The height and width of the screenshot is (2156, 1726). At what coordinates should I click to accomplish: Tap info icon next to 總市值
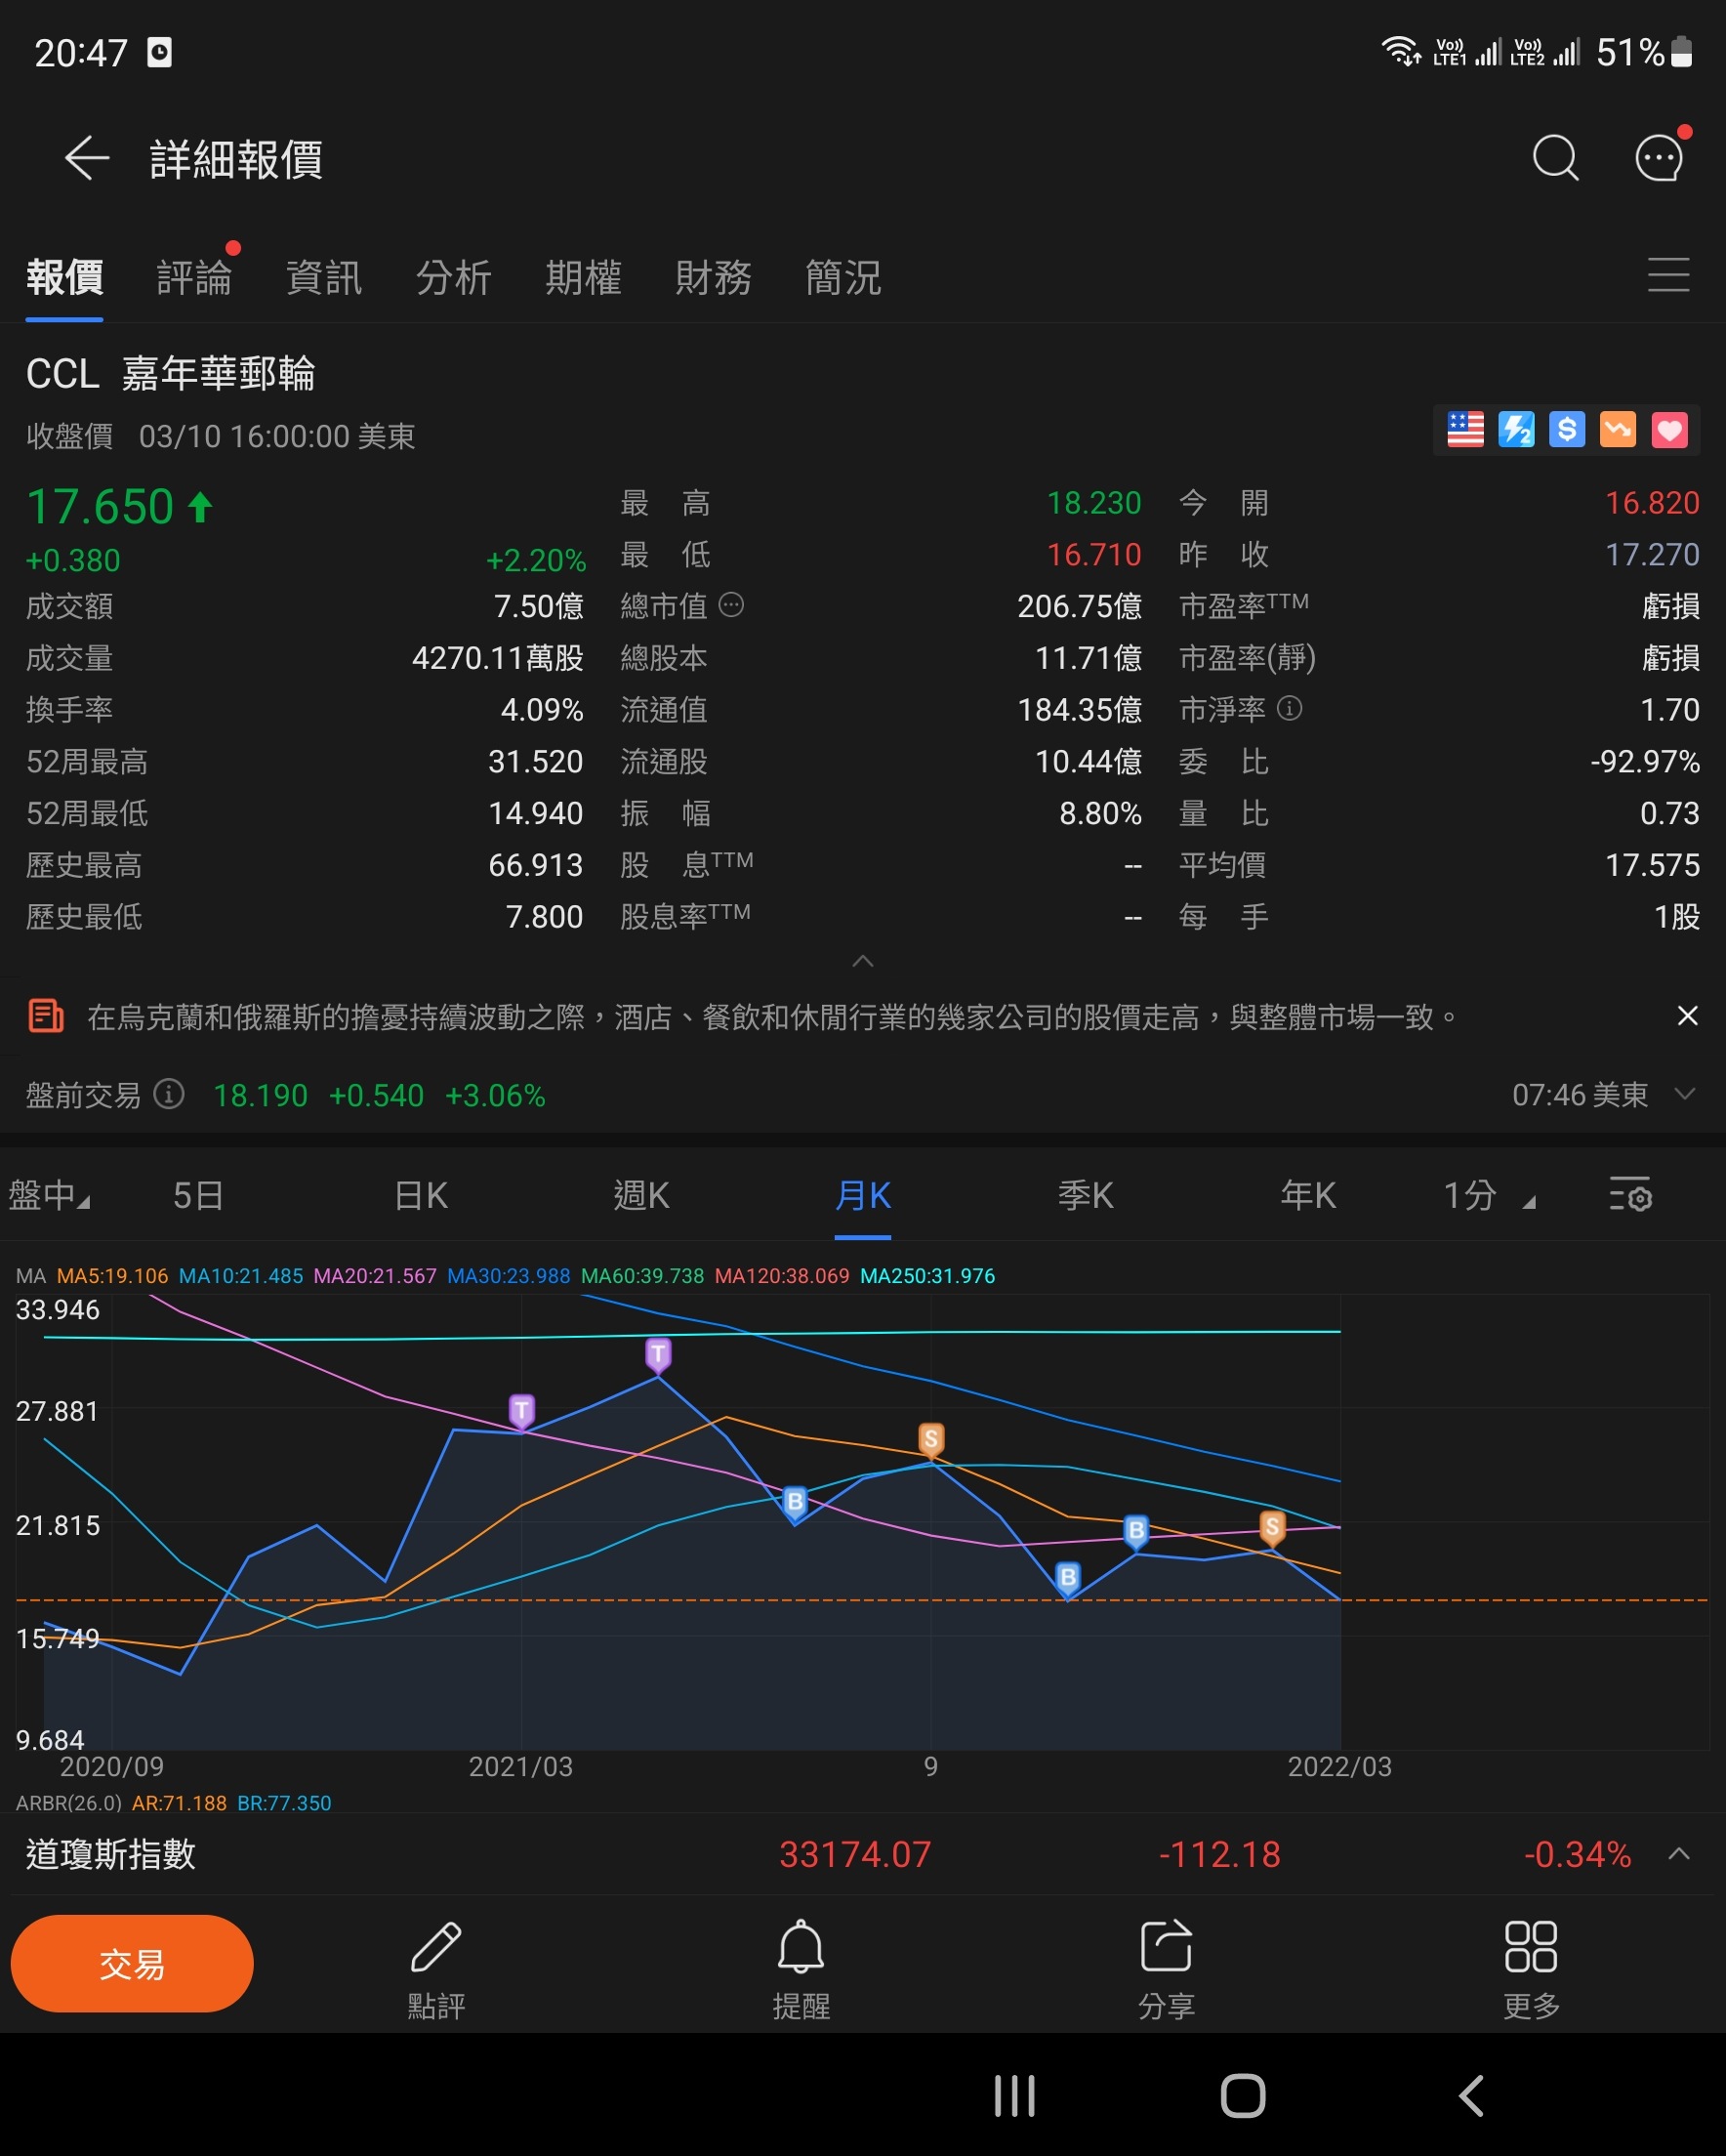click(x=731, y=605)
